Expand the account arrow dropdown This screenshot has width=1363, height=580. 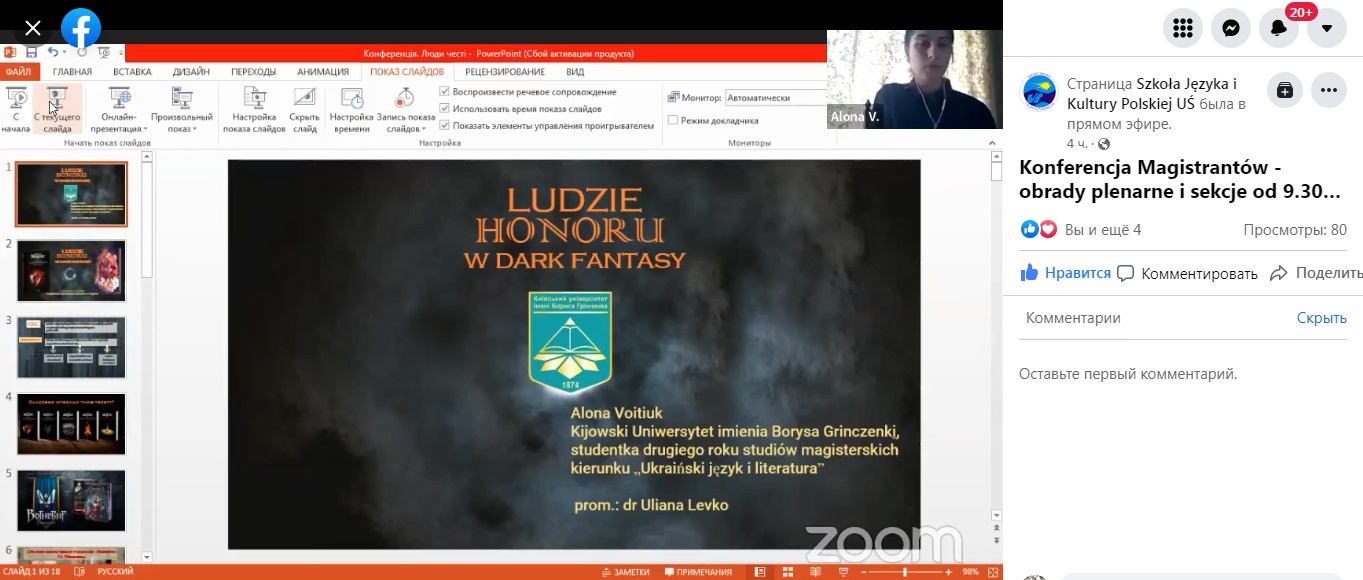pyautogui.click(x=1327, y=28)
